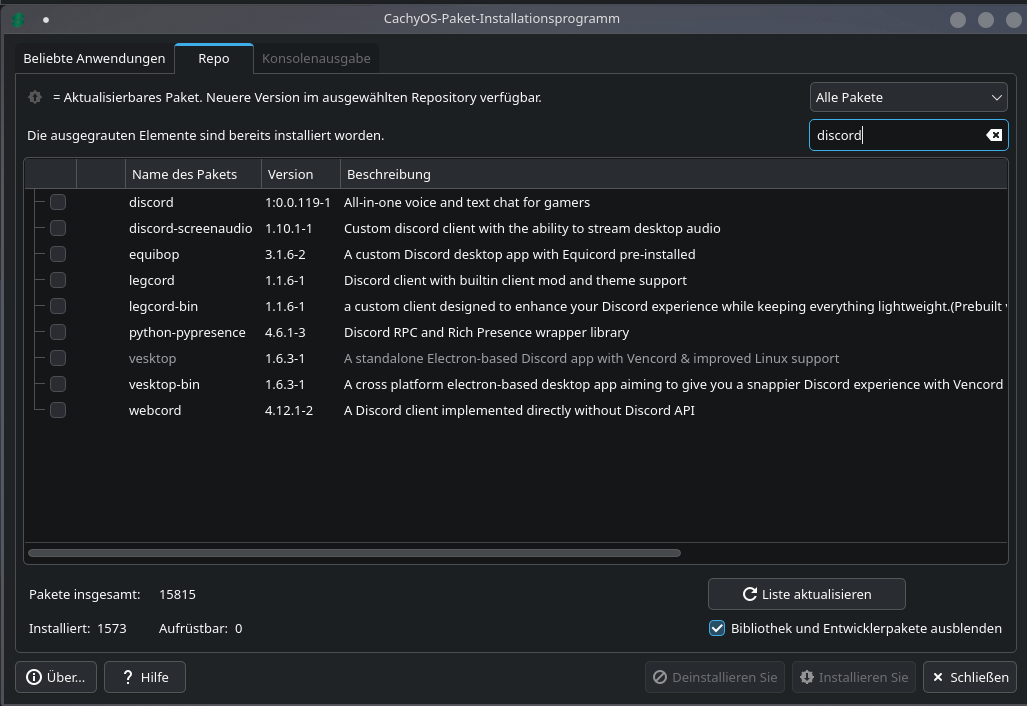
Task: Open the Alle Pakete dropdown
Action: [x=908, y=97]
